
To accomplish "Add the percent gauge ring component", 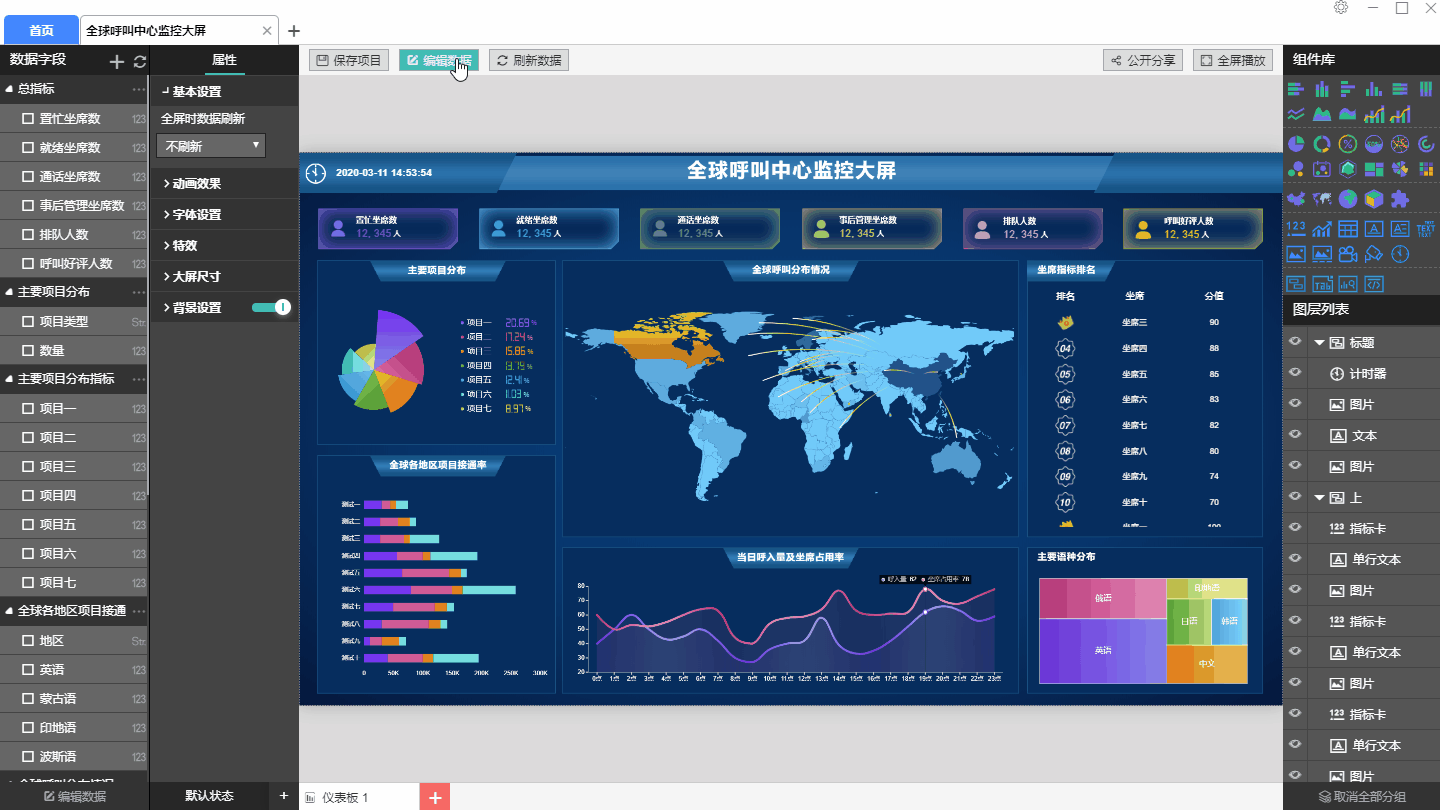I will (x=1348, y=143).
